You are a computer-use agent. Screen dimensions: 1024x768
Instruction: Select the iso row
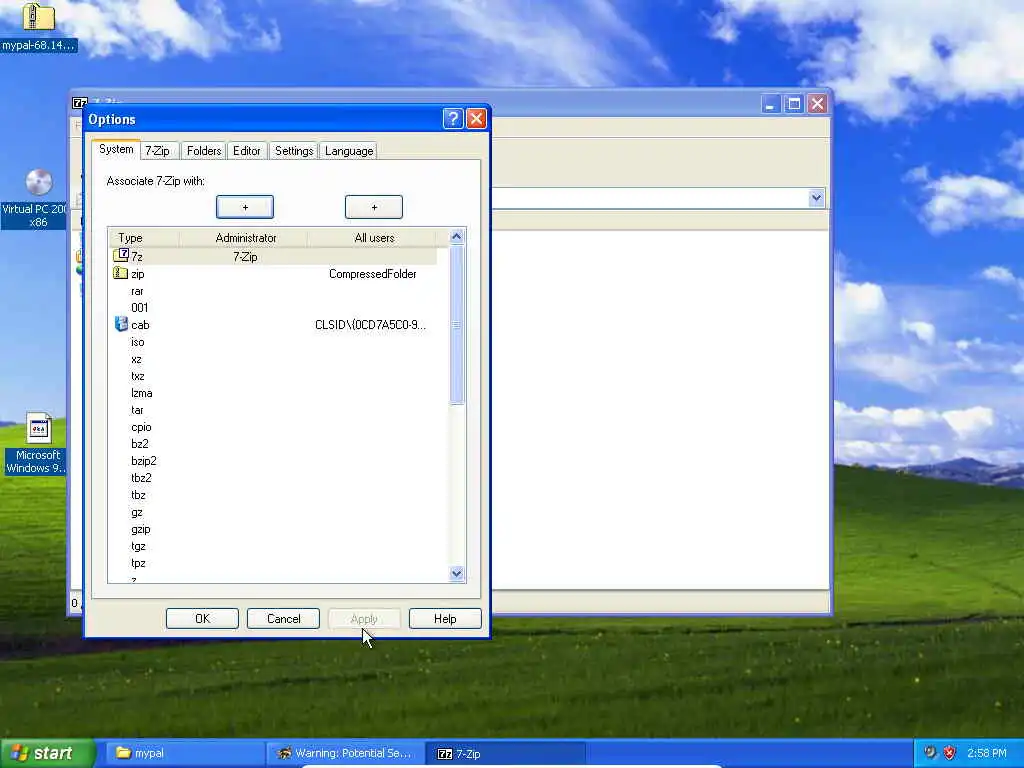tap(272, 342)
